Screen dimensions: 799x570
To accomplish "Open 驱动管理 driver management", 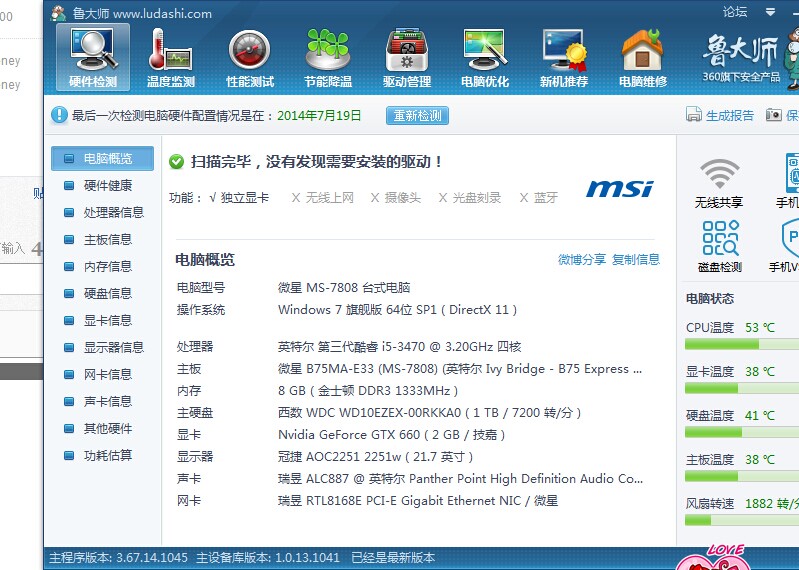I will click(x=407, y=58).
